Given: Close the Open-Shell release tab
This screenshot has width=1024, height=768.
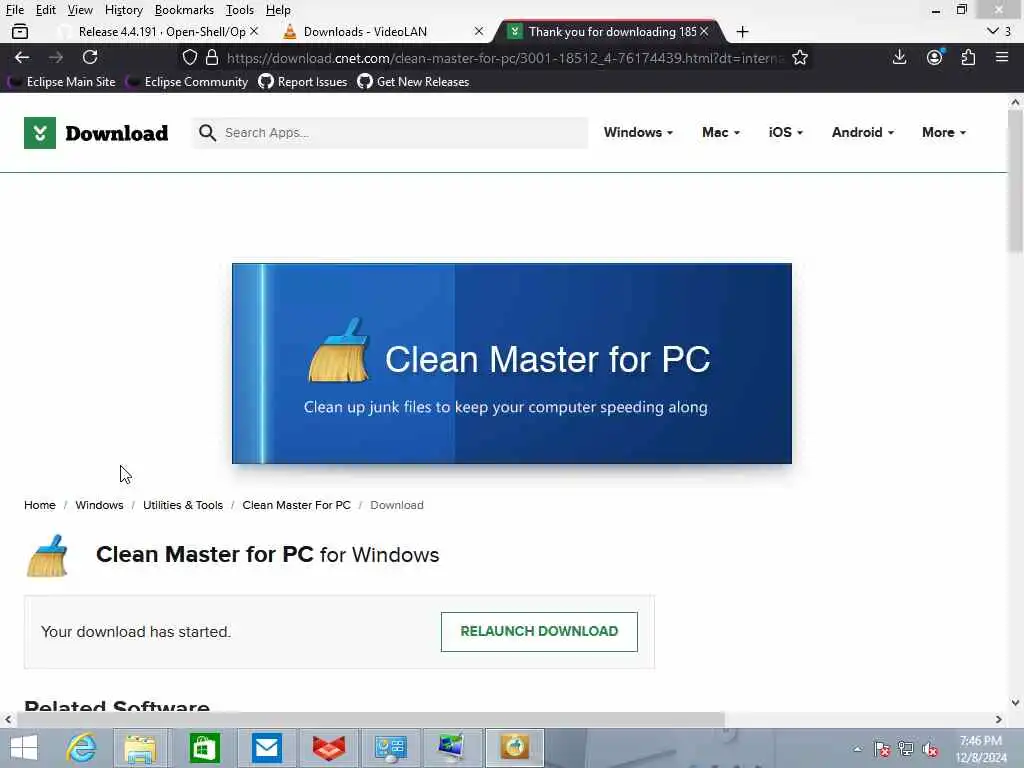Looking at the screenshot, I should tap(254, 31).
